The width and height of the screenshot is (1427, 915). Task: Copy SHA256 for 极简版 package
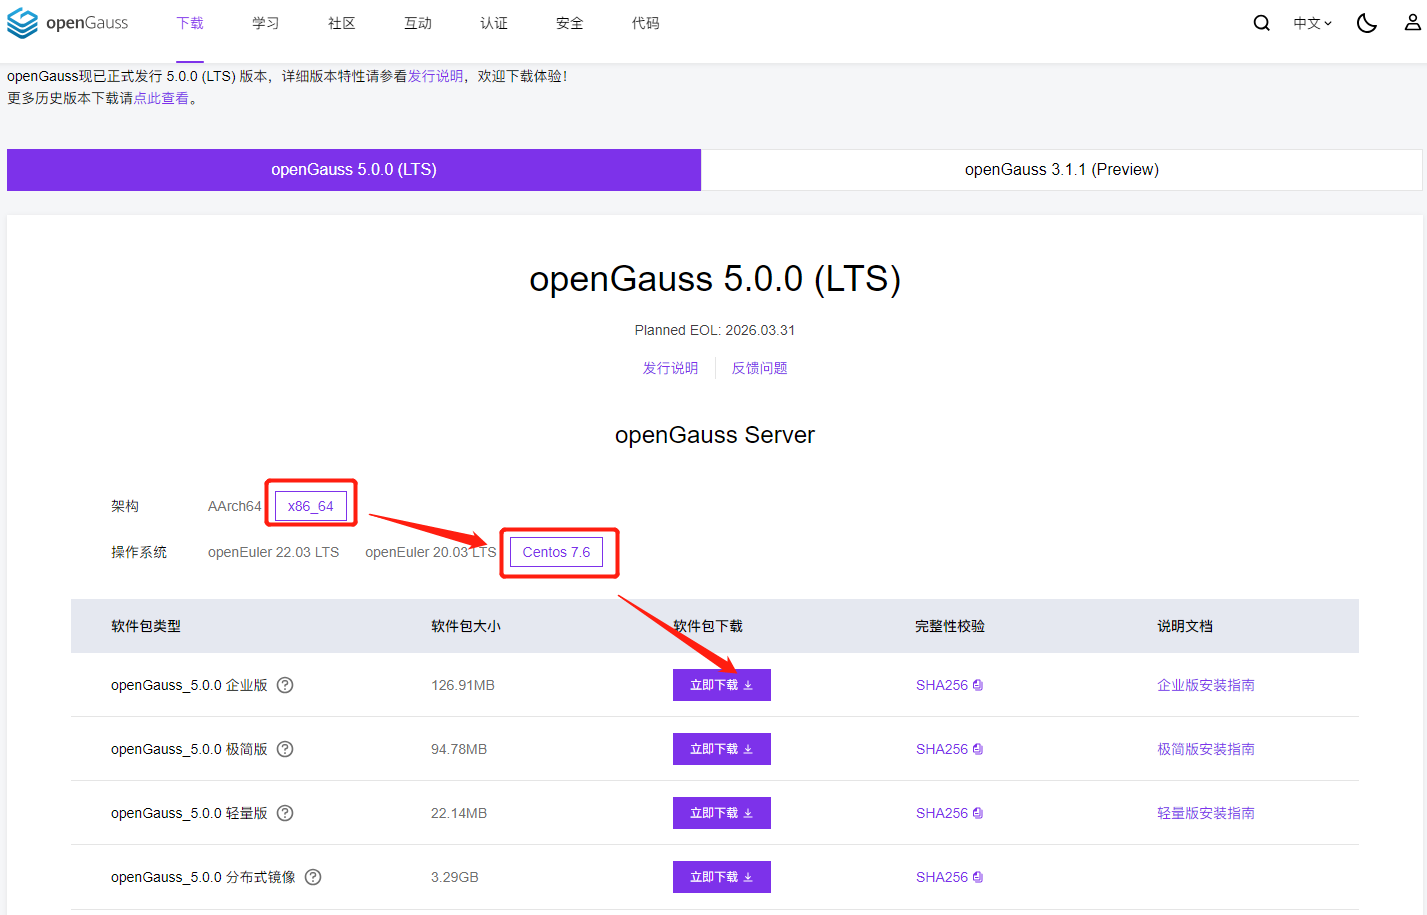click(950, 749)
